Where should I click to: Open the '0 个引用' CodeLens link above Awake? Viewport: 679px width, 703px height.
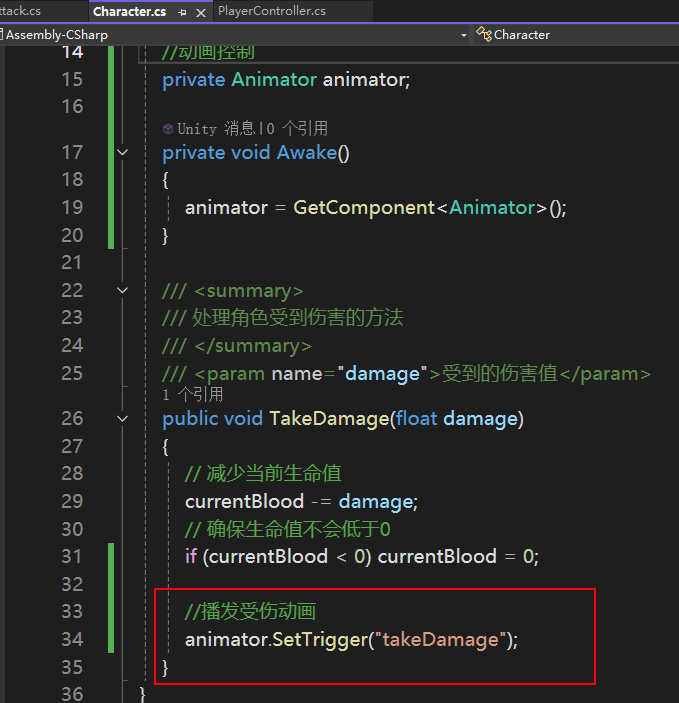point(297,129)
